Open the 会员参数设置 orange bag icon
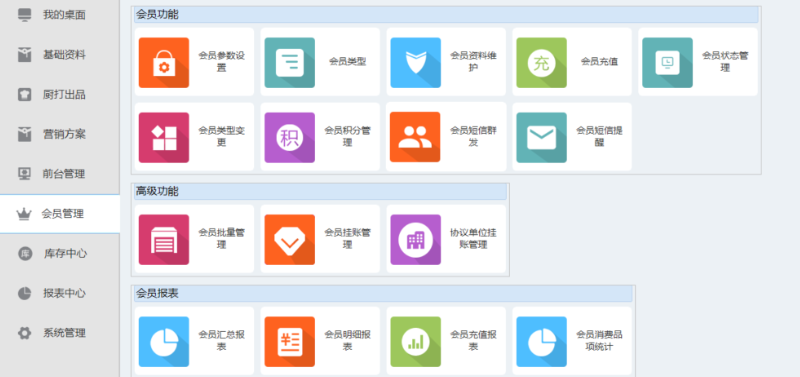The image size is (800, 377). point(164,62)
